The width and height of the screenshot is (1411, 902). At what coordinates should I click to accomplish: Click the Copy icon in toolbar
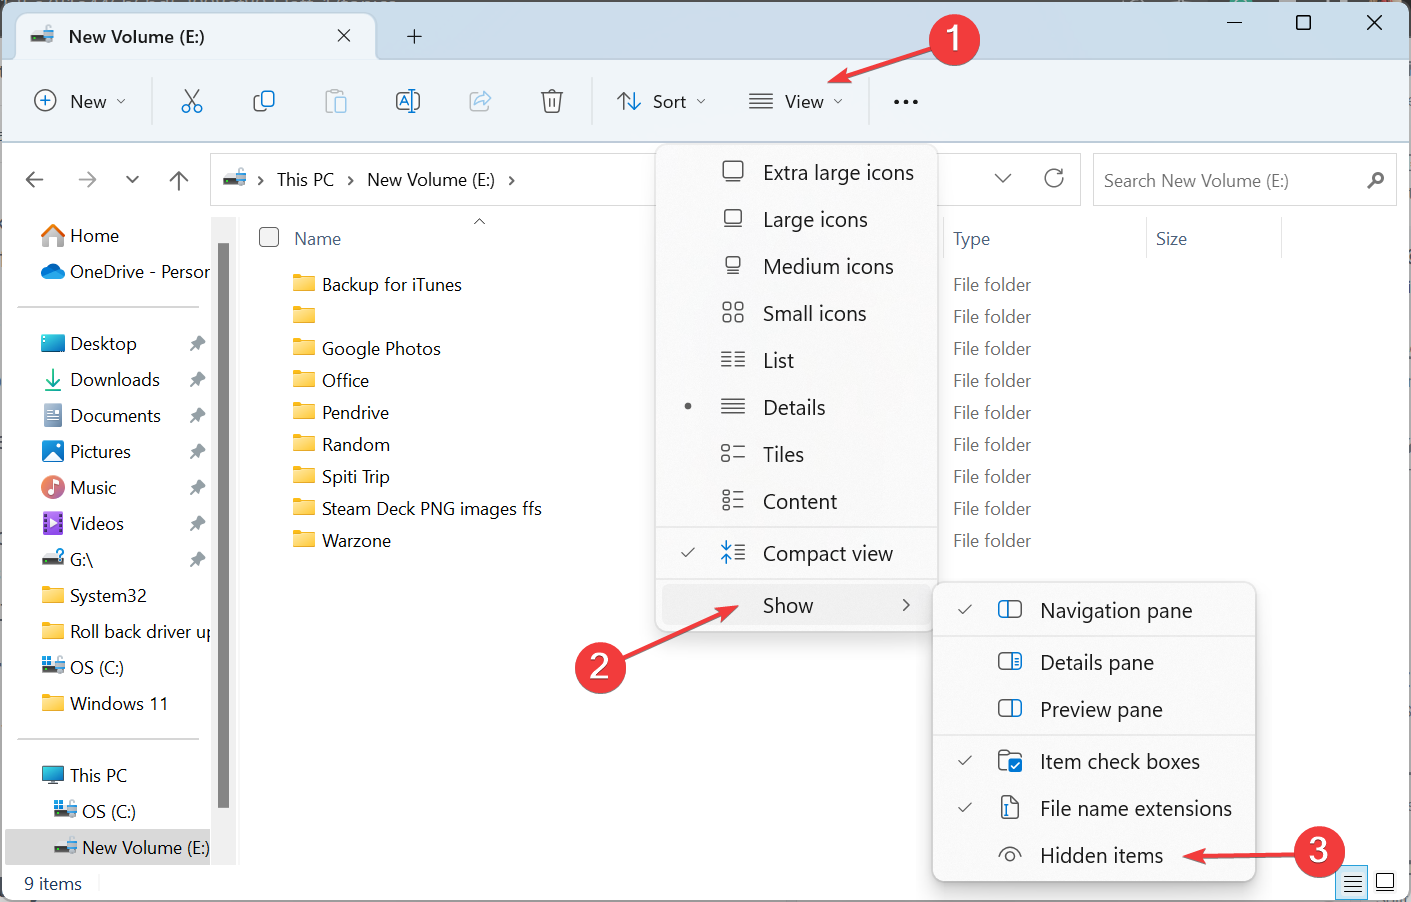[264, 101]
